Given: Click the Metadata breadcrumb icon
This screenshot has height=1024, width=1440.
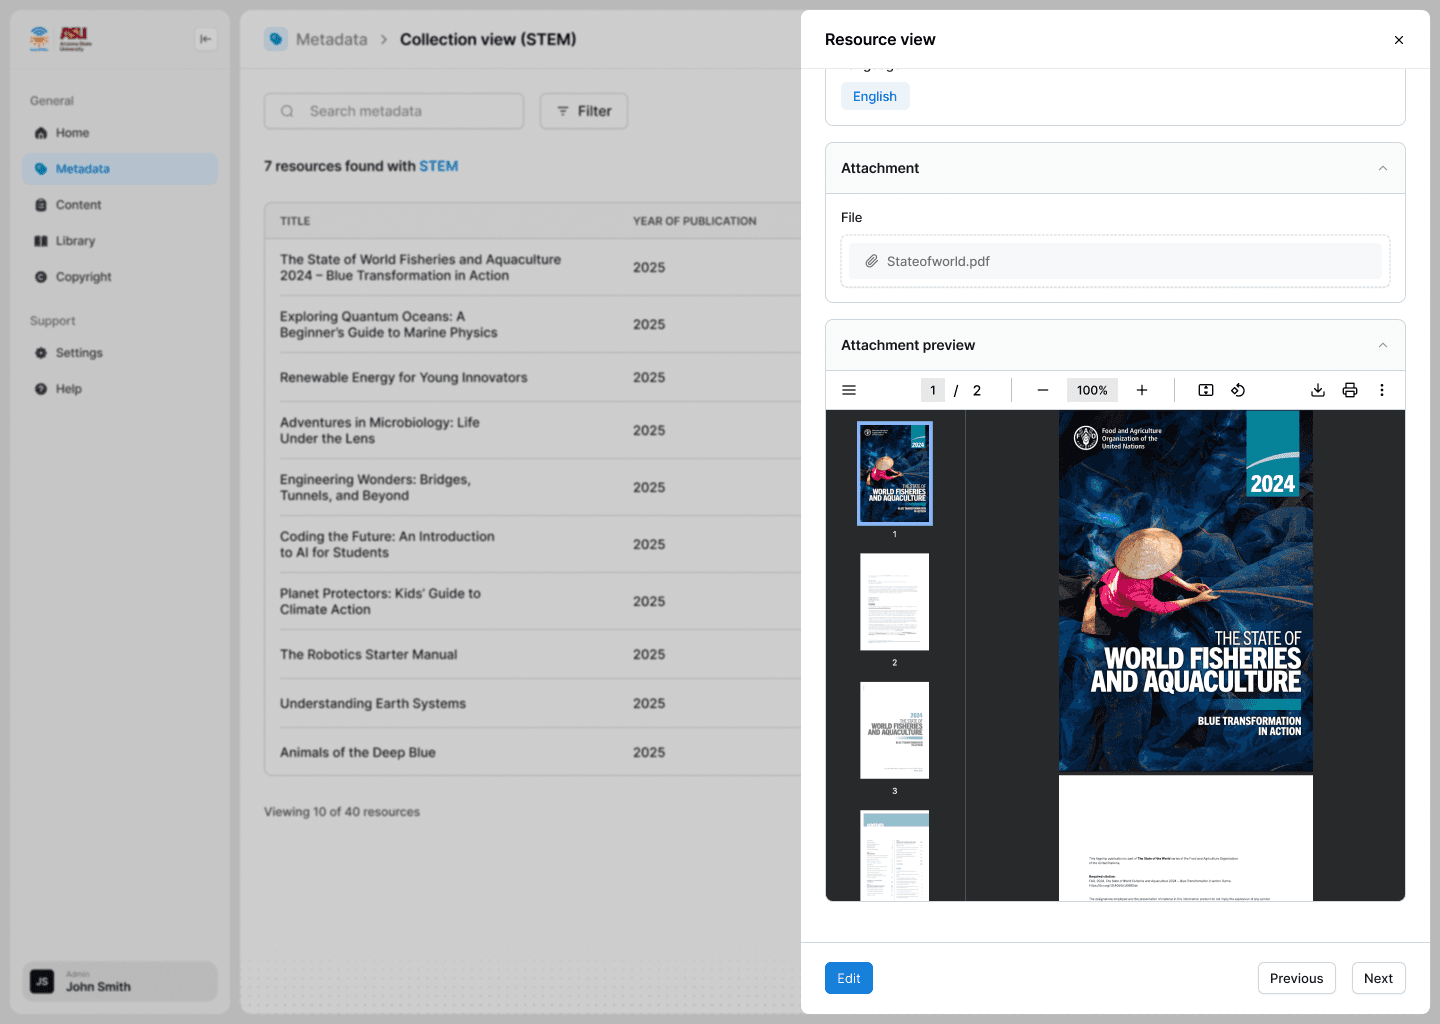Looking at the screenshot, I should pyautogui.click(x=276, y=39).
